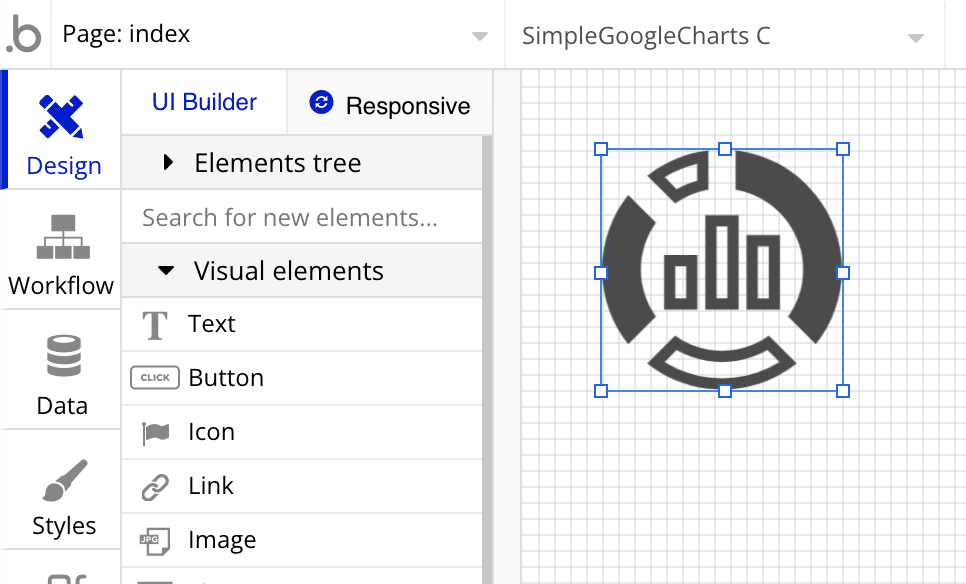Click the bottom-right resize handle of the chart

pos(843,390)
